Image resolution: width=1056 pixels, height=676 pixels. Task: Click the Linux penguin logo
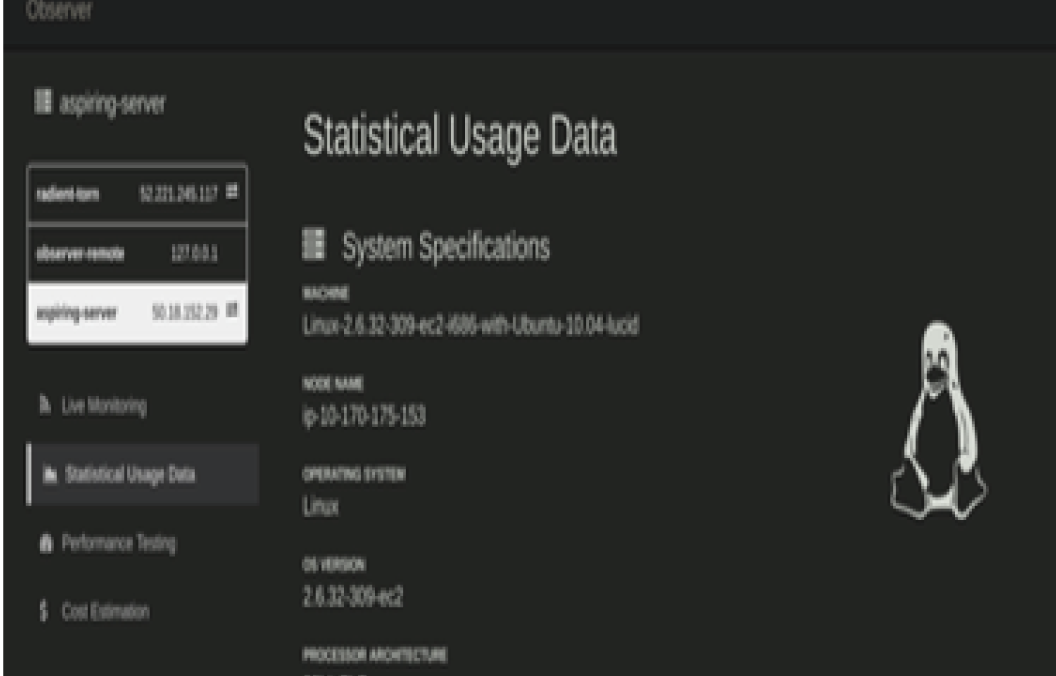[x=937, y=421]
